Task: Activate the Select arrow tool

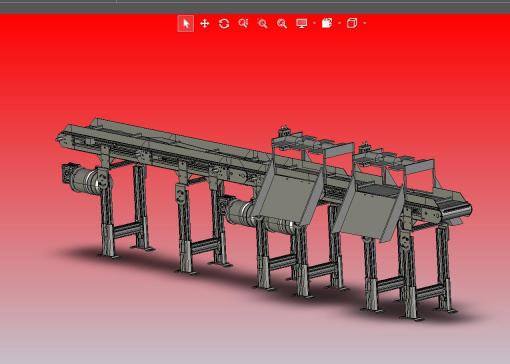Action: 186,23
